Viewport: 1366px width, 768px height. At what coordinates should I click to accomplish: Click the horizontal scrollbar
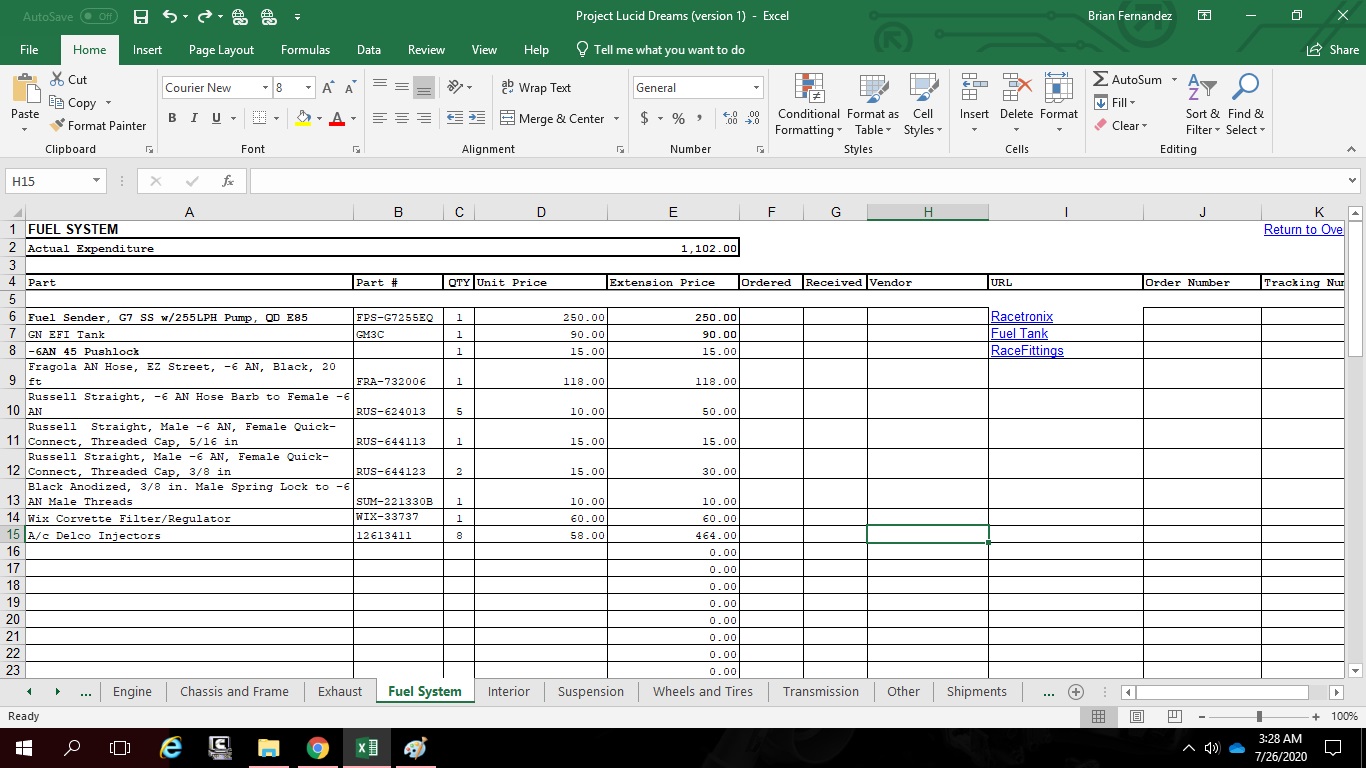tap(1222, 692)
